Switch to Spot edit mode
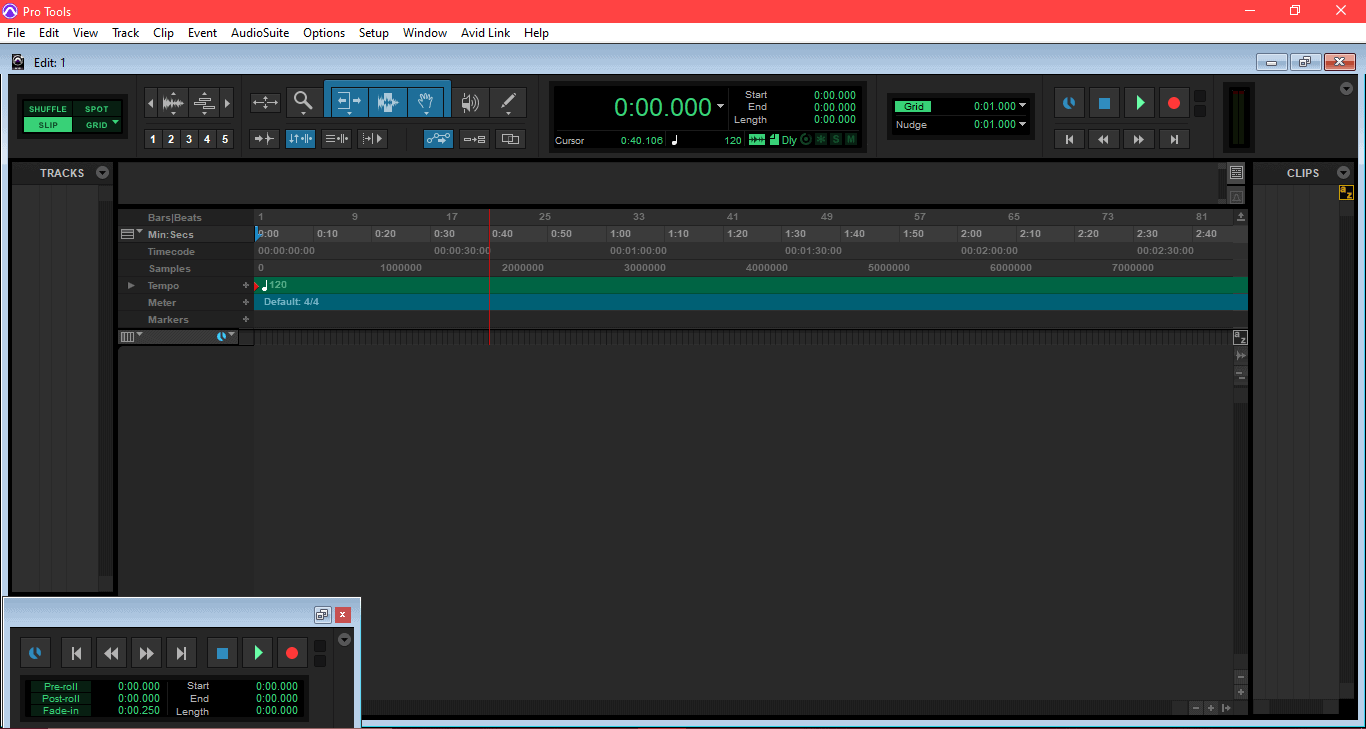Image resolution: width=1366 pixels, height=729 pixels. (x=97, y=109)
